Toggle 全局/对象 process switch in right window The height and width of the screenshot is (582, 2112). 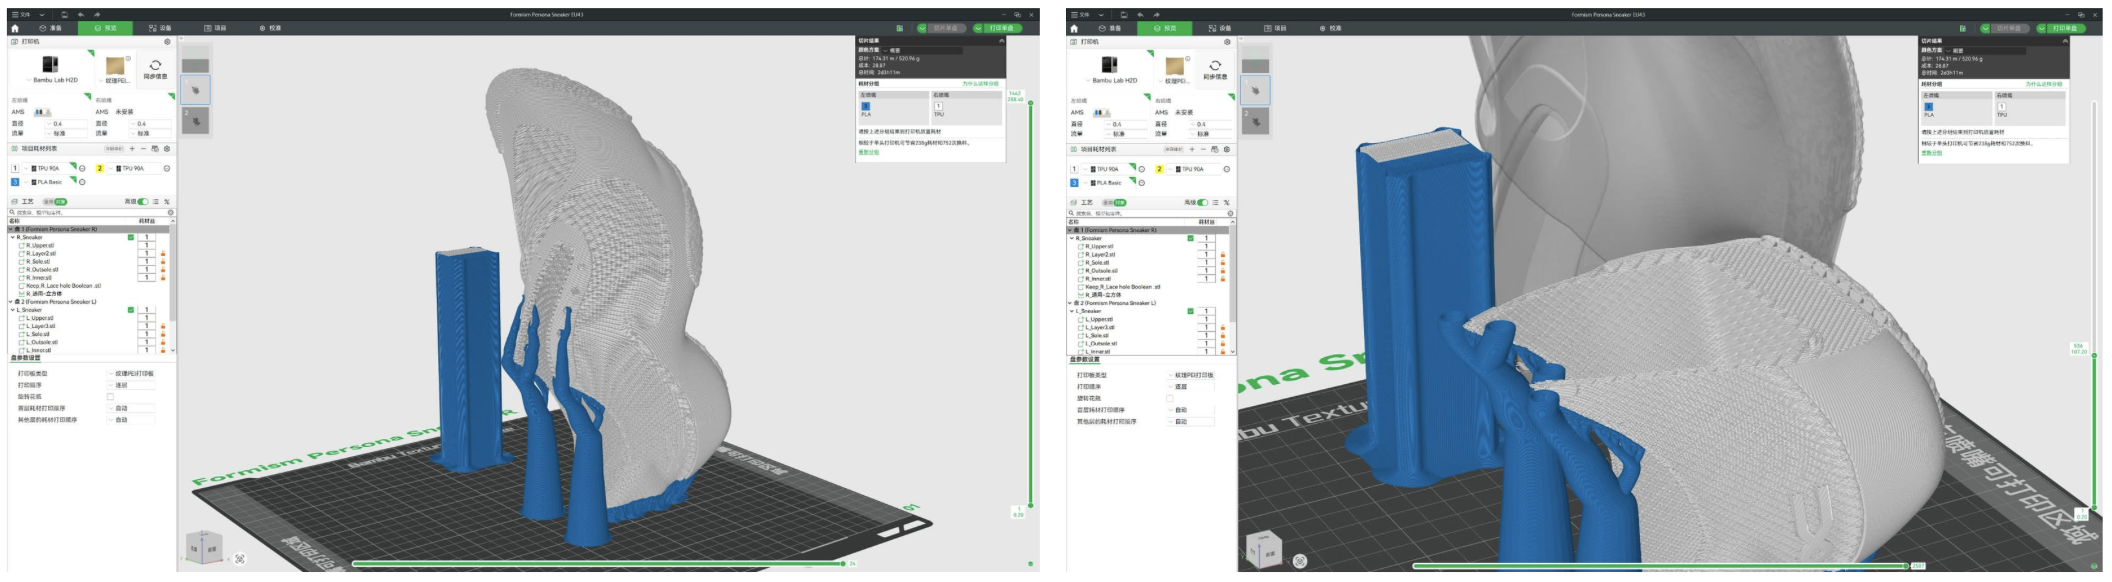pos(1114,203)
